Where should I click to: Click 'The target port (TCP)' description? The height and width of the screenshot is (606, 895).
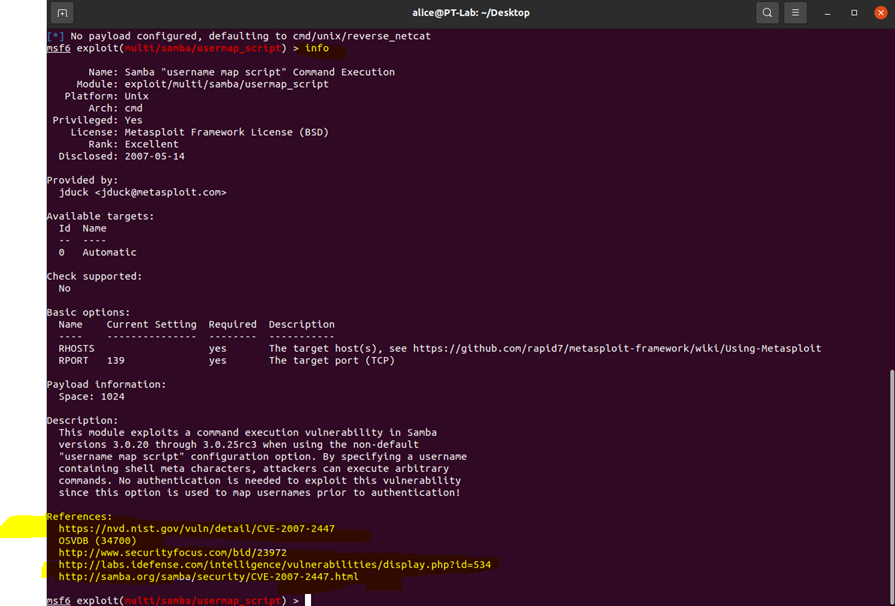tap(332, 360)
